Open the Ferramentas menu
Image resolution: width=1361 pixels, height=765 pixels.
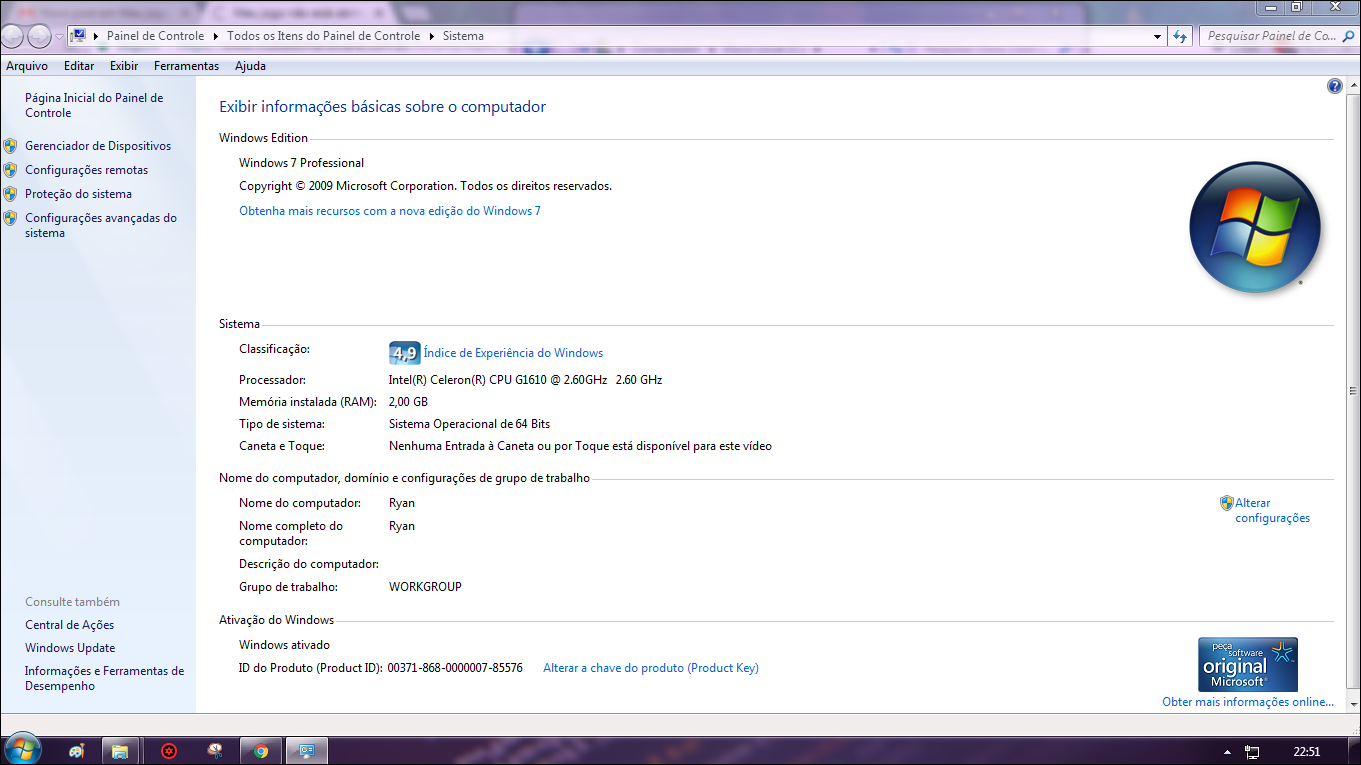point(186,66)
